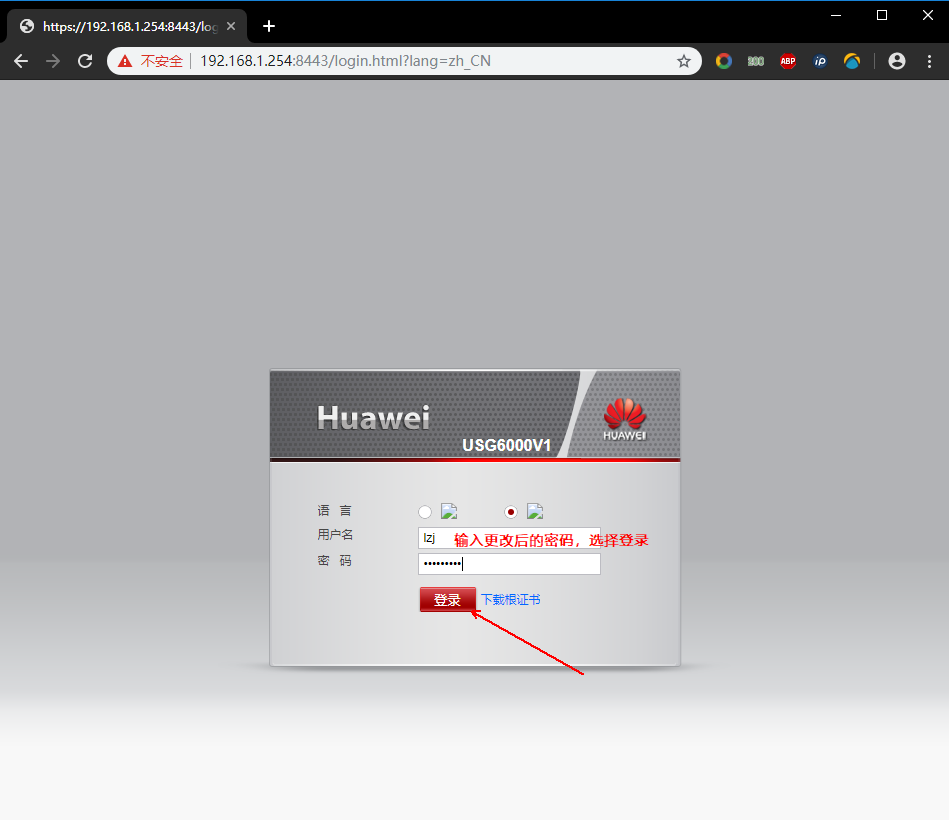Screen dimensions: 949x820
Task: Open the ABP ad blocker extension
Action: click(x=788, y=61)
